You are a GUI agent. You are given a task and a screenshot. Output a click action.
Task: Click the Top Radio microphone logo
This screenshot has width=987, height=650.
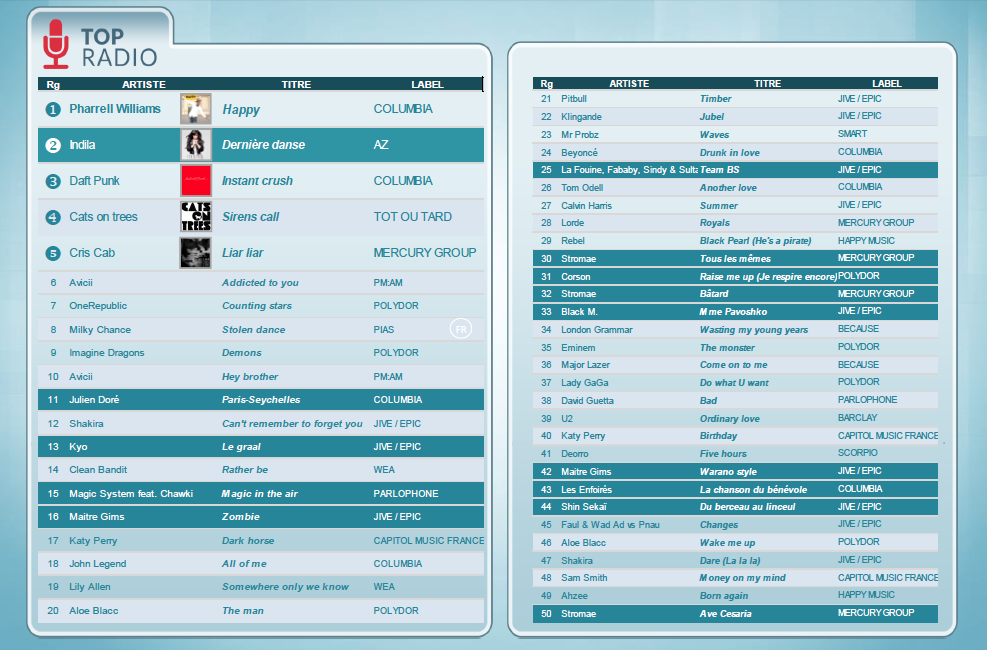(57, 44)
